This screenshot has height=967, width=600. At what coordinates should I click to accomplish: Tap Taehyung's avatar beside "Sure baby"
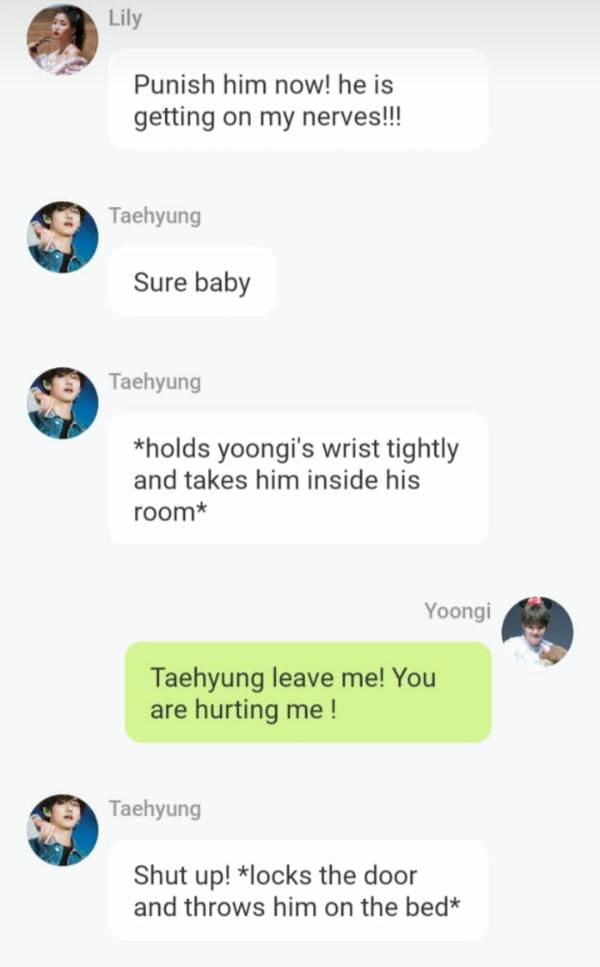pos(62,237)
